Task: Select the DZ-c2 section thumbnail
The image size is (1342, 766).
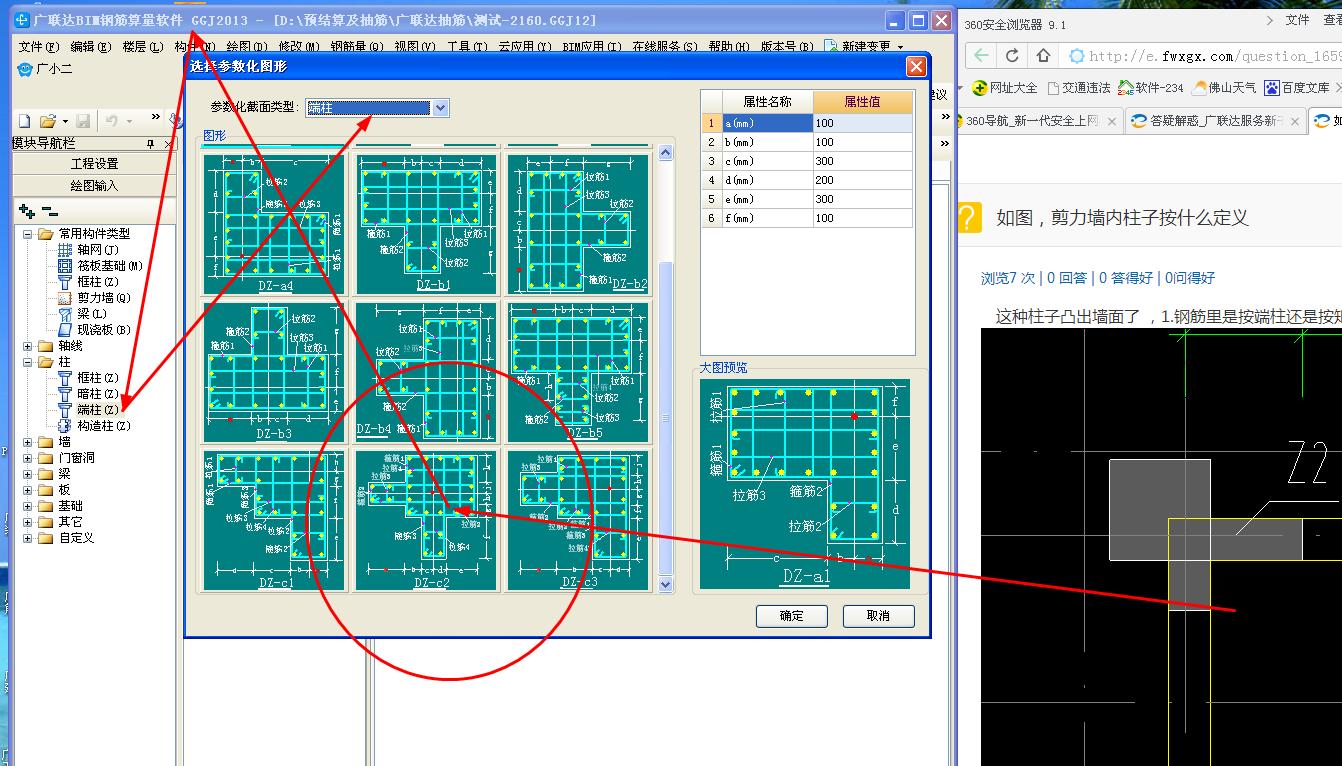Action: pyautogui.click(x=427, y=521)
